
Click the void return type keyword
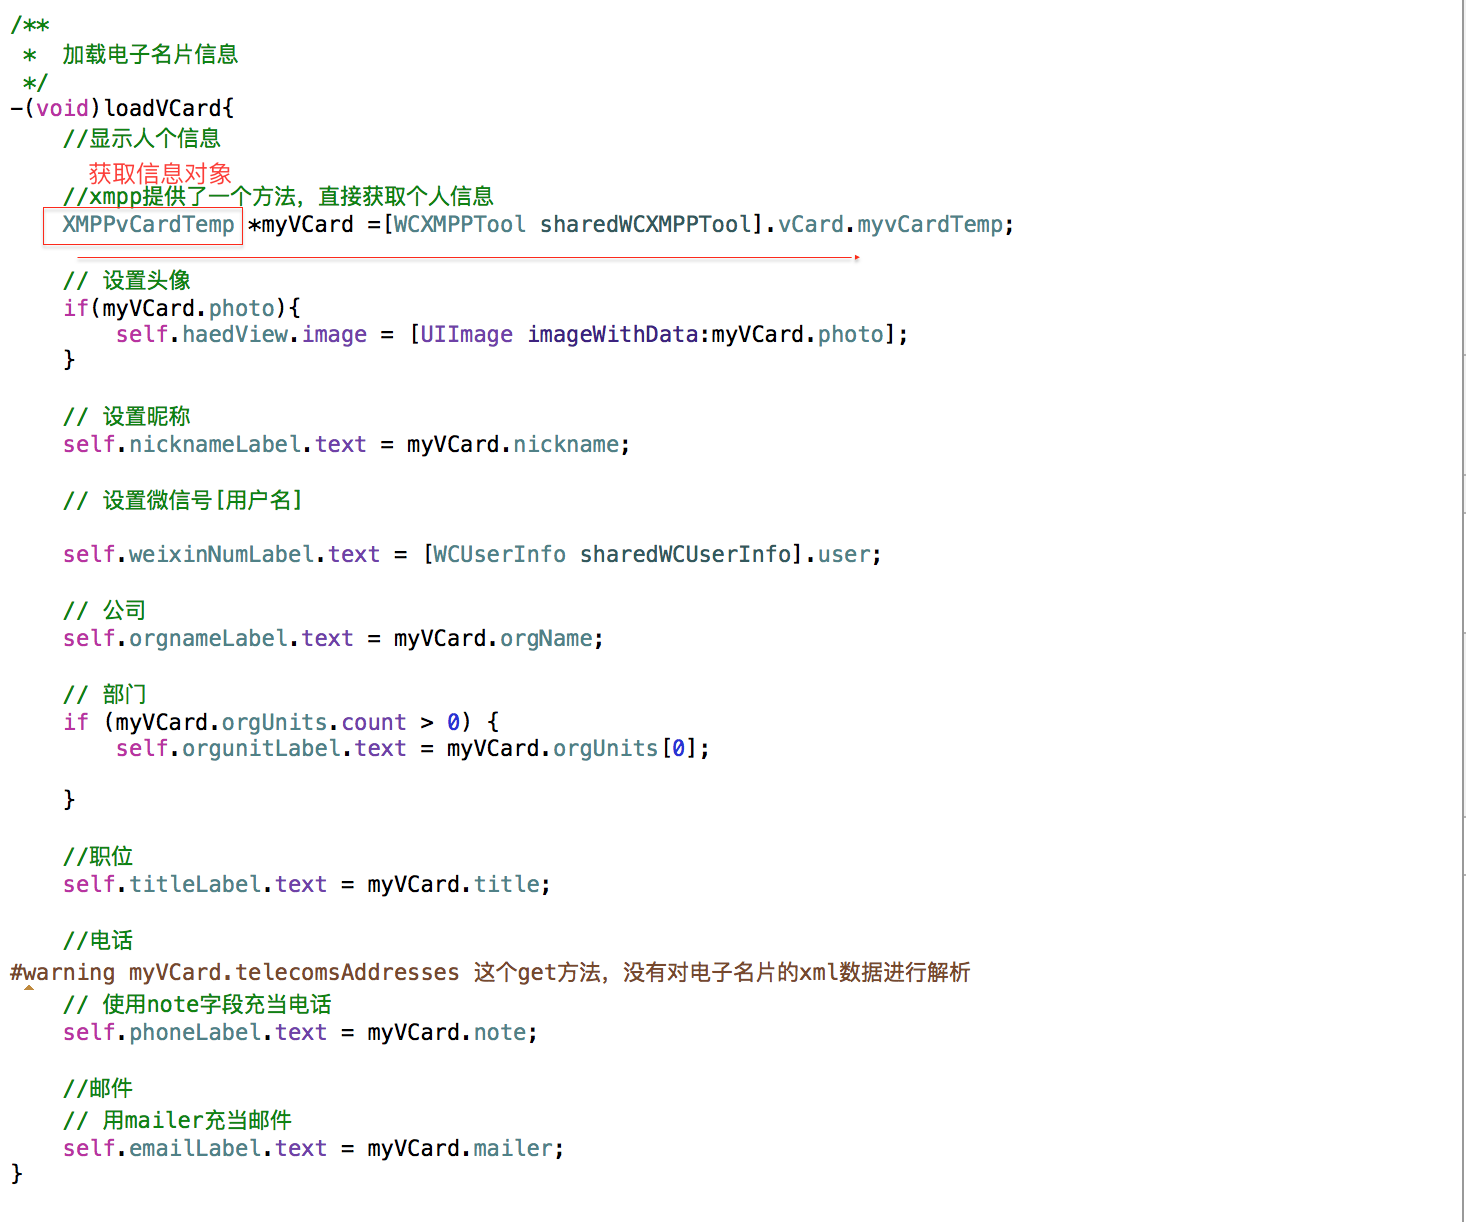pyautogui.click(x=63, y=108)
